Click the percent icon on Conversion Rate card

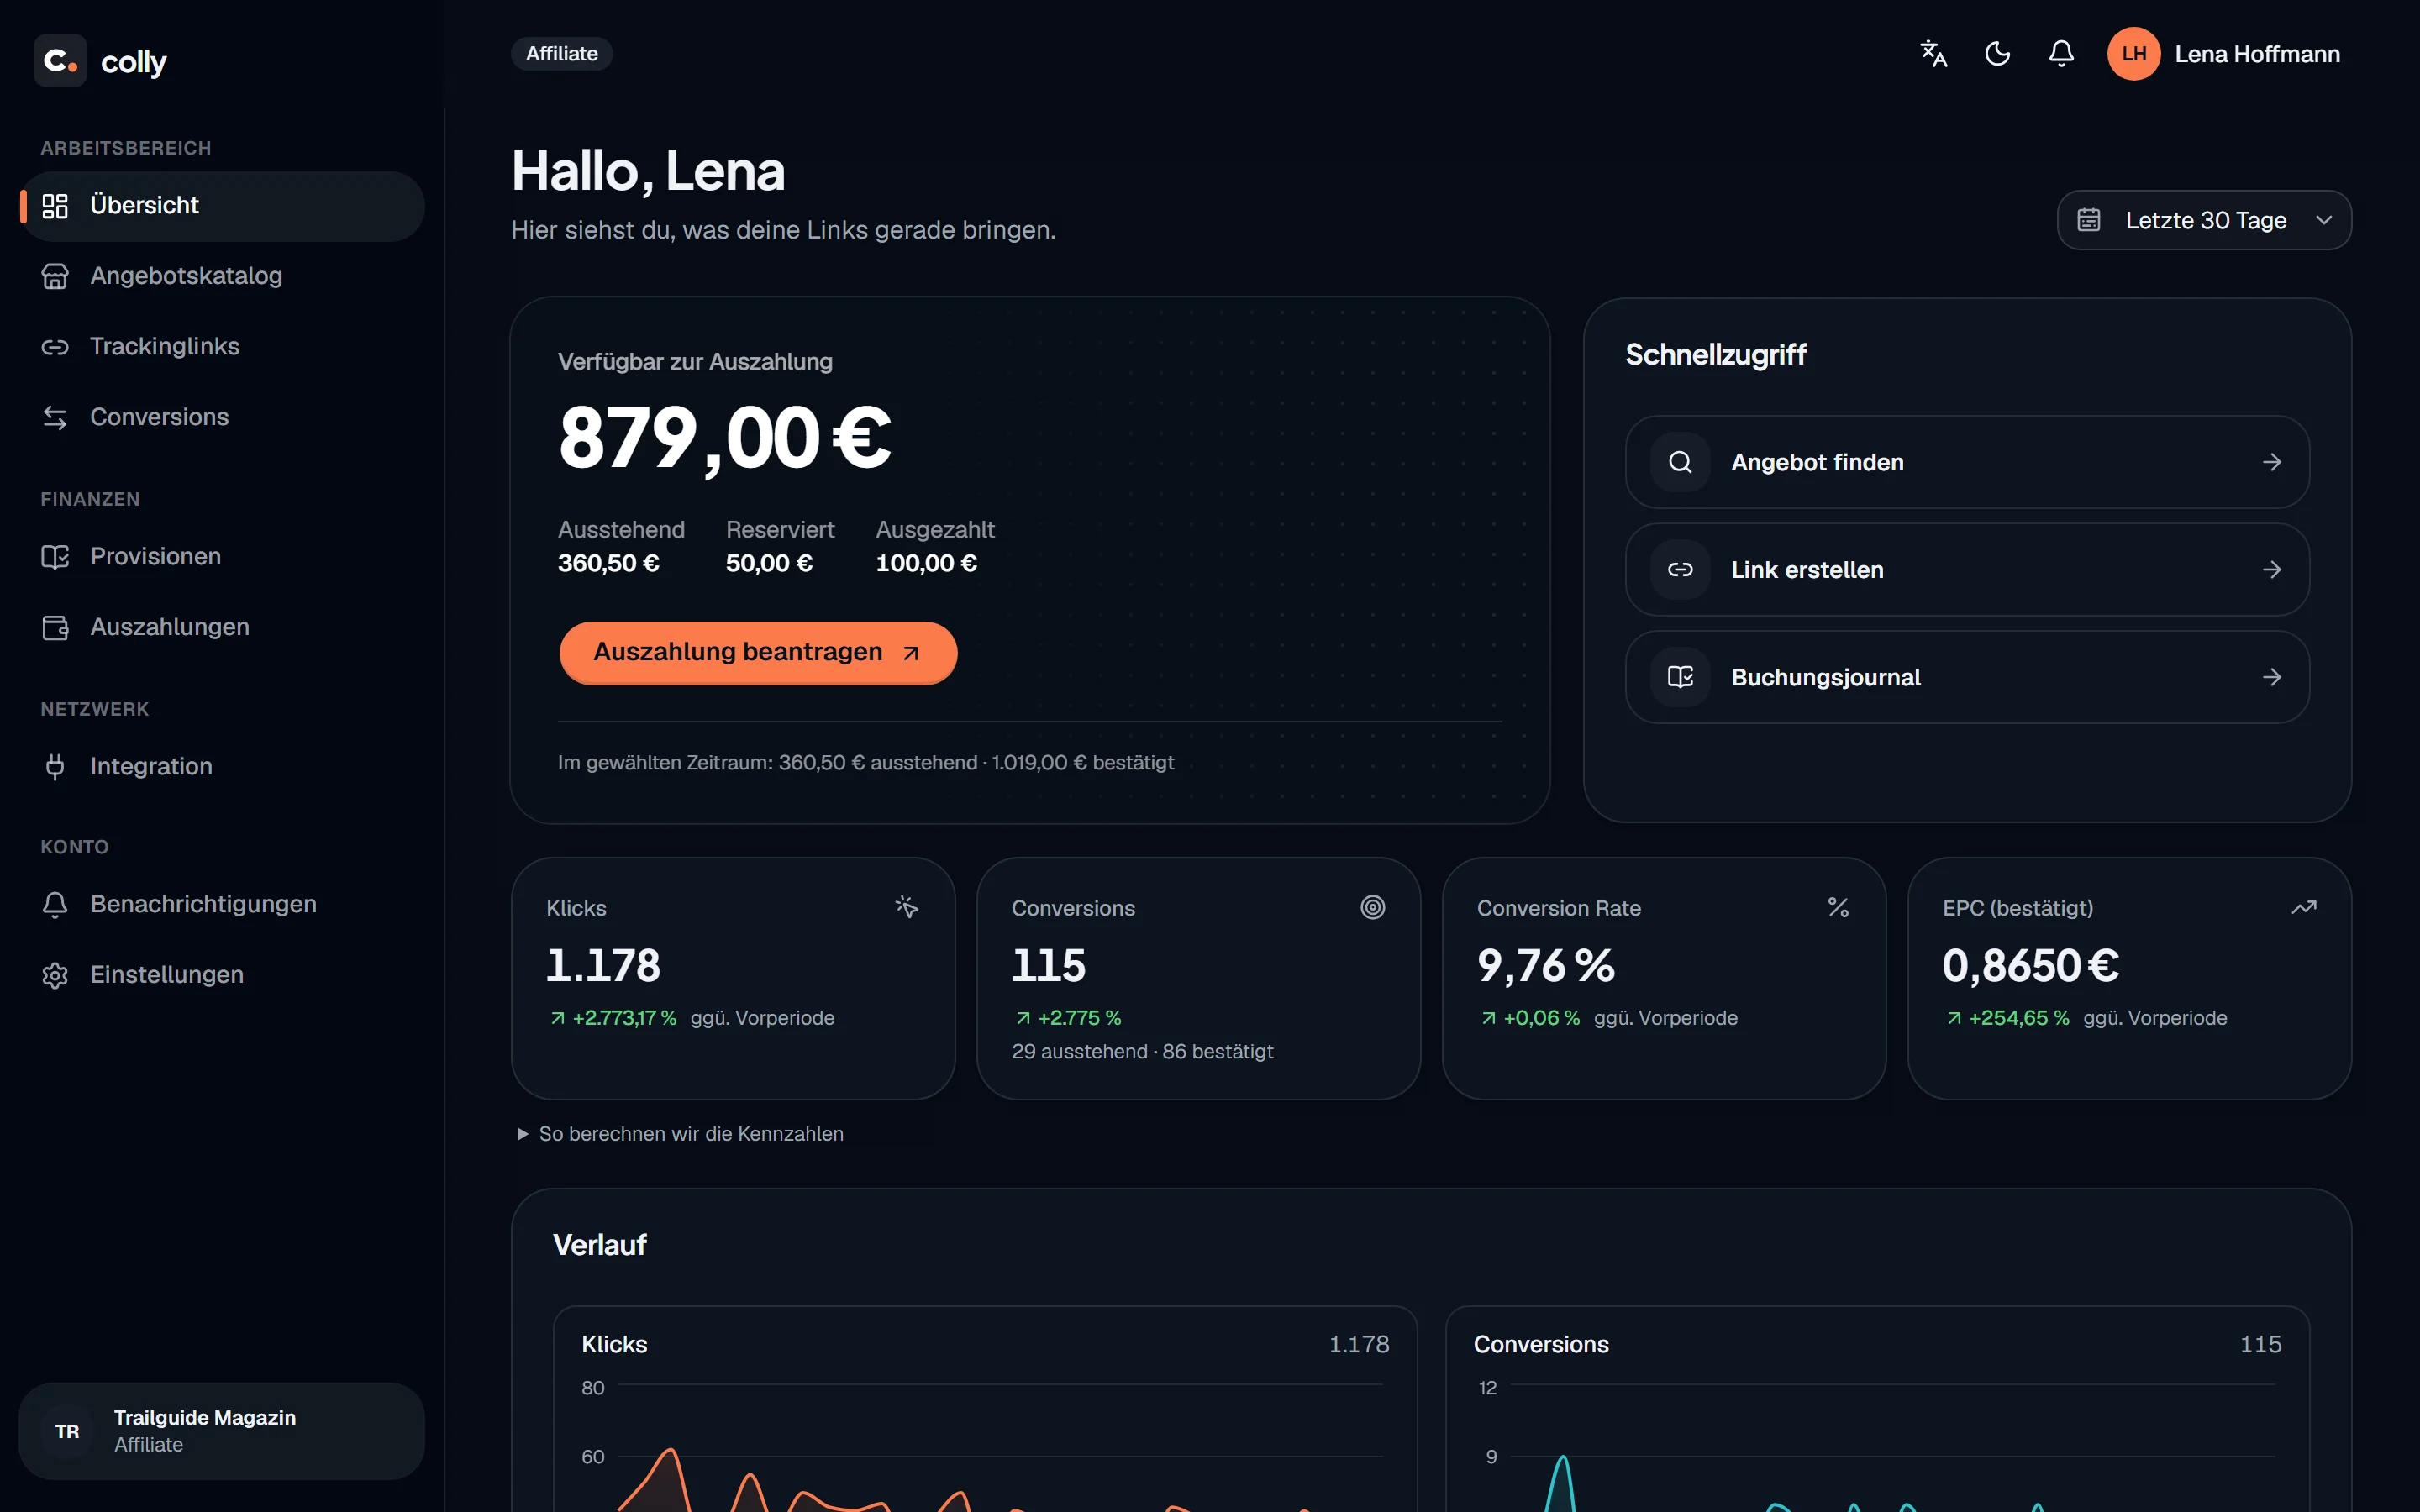[1838, 907]
